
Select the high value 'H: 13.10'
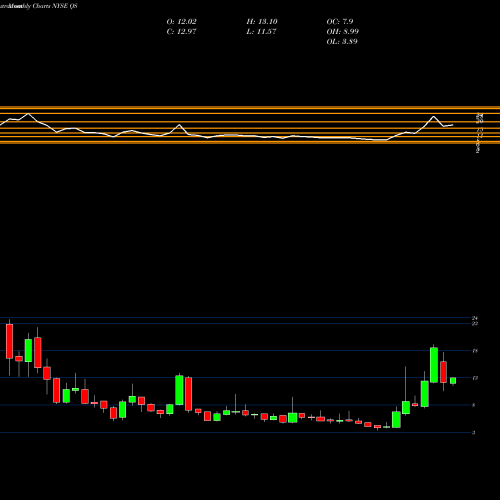point(262,22)
